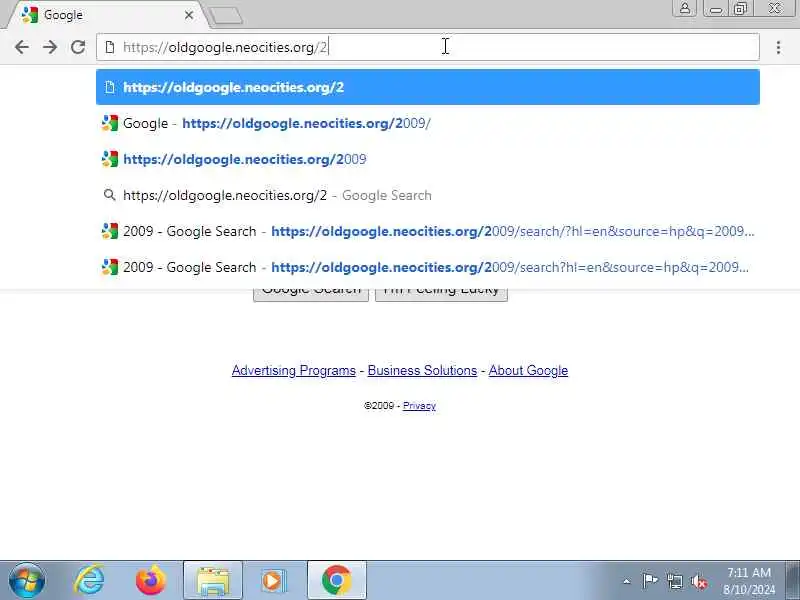Click the muted volume tray icon
Screen dimensions: 800x600
[x=698, y=581]
